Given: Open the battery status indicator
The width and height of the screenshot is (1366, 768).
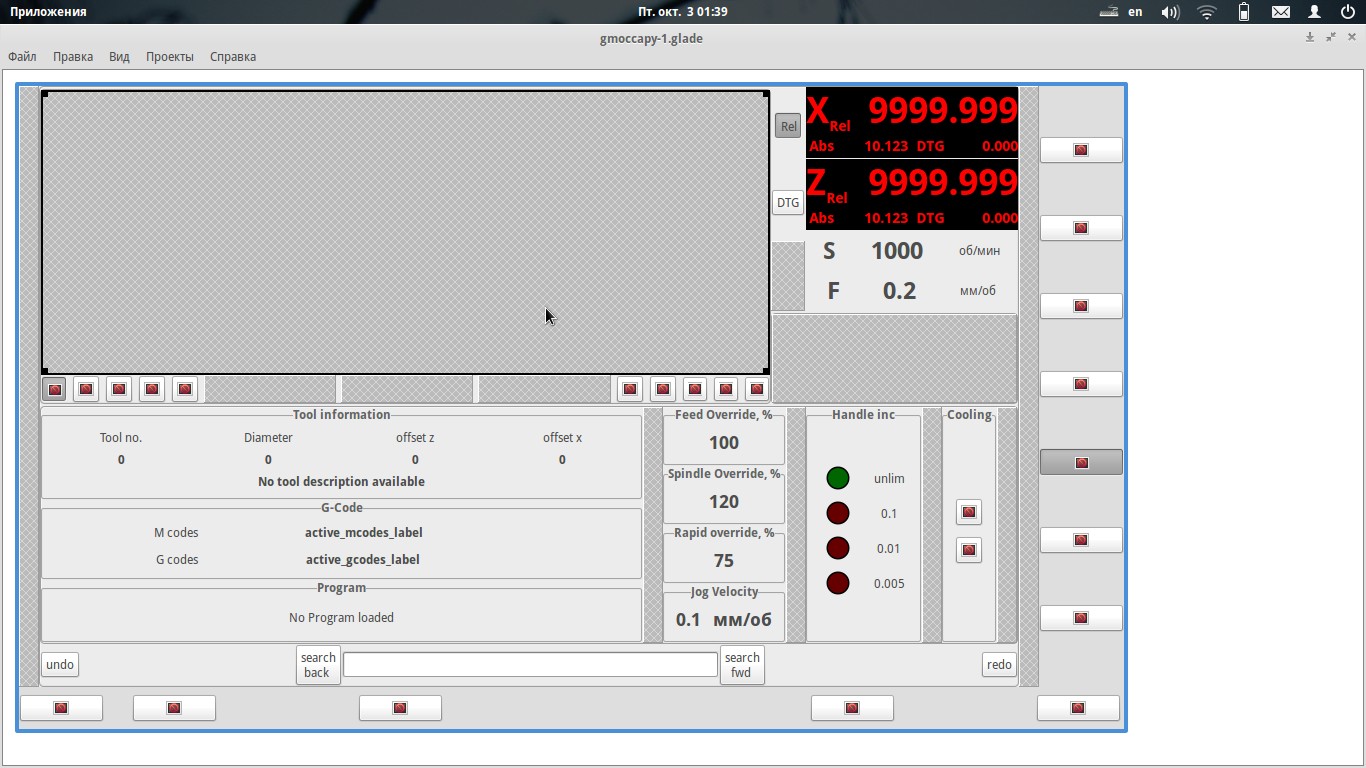Looking at the screenshot, I should coord(1244,12).
